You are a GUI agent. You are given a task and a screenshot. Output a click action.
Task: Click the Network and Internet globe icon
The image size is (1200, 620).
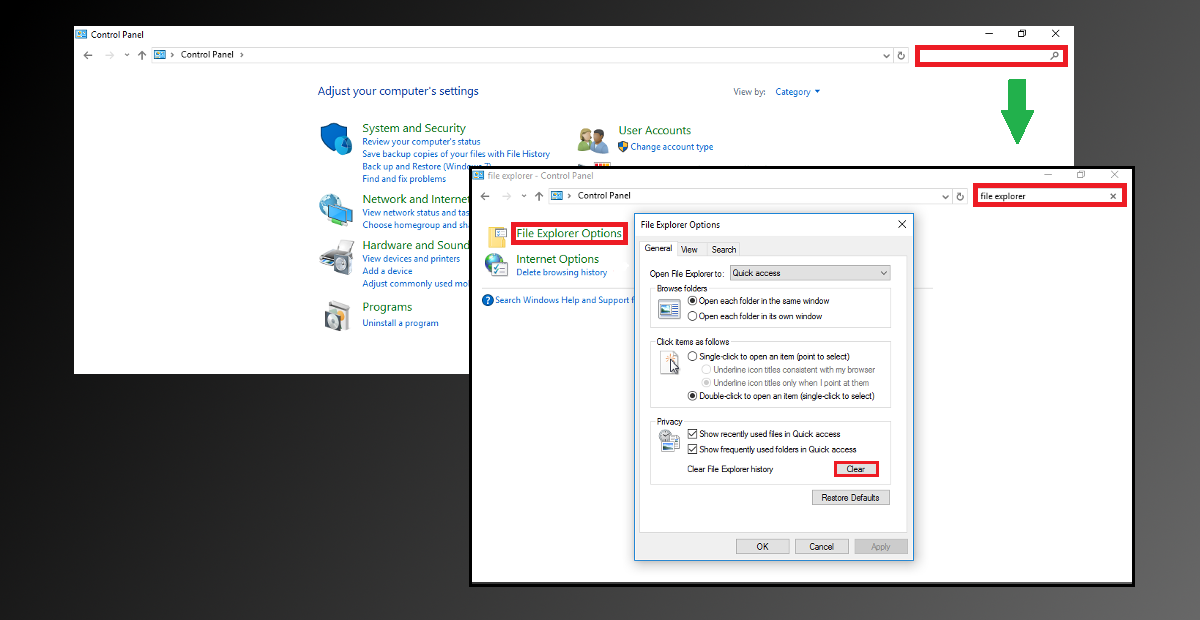336,210
